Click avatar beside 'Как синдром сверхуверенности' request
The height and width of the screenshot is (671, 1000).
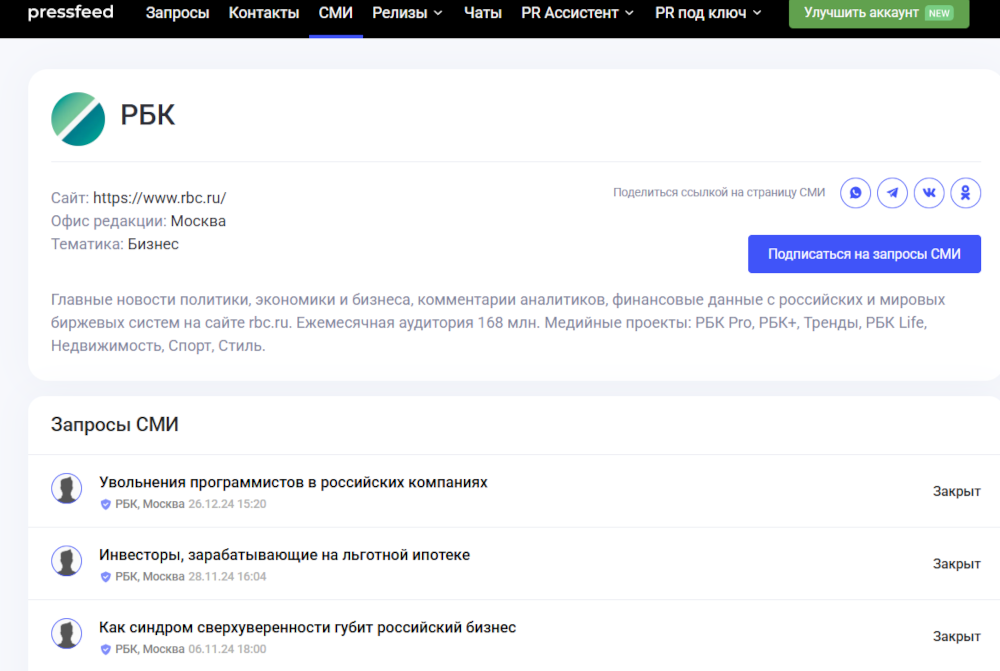pyautogui.click(x=66, y=634)
